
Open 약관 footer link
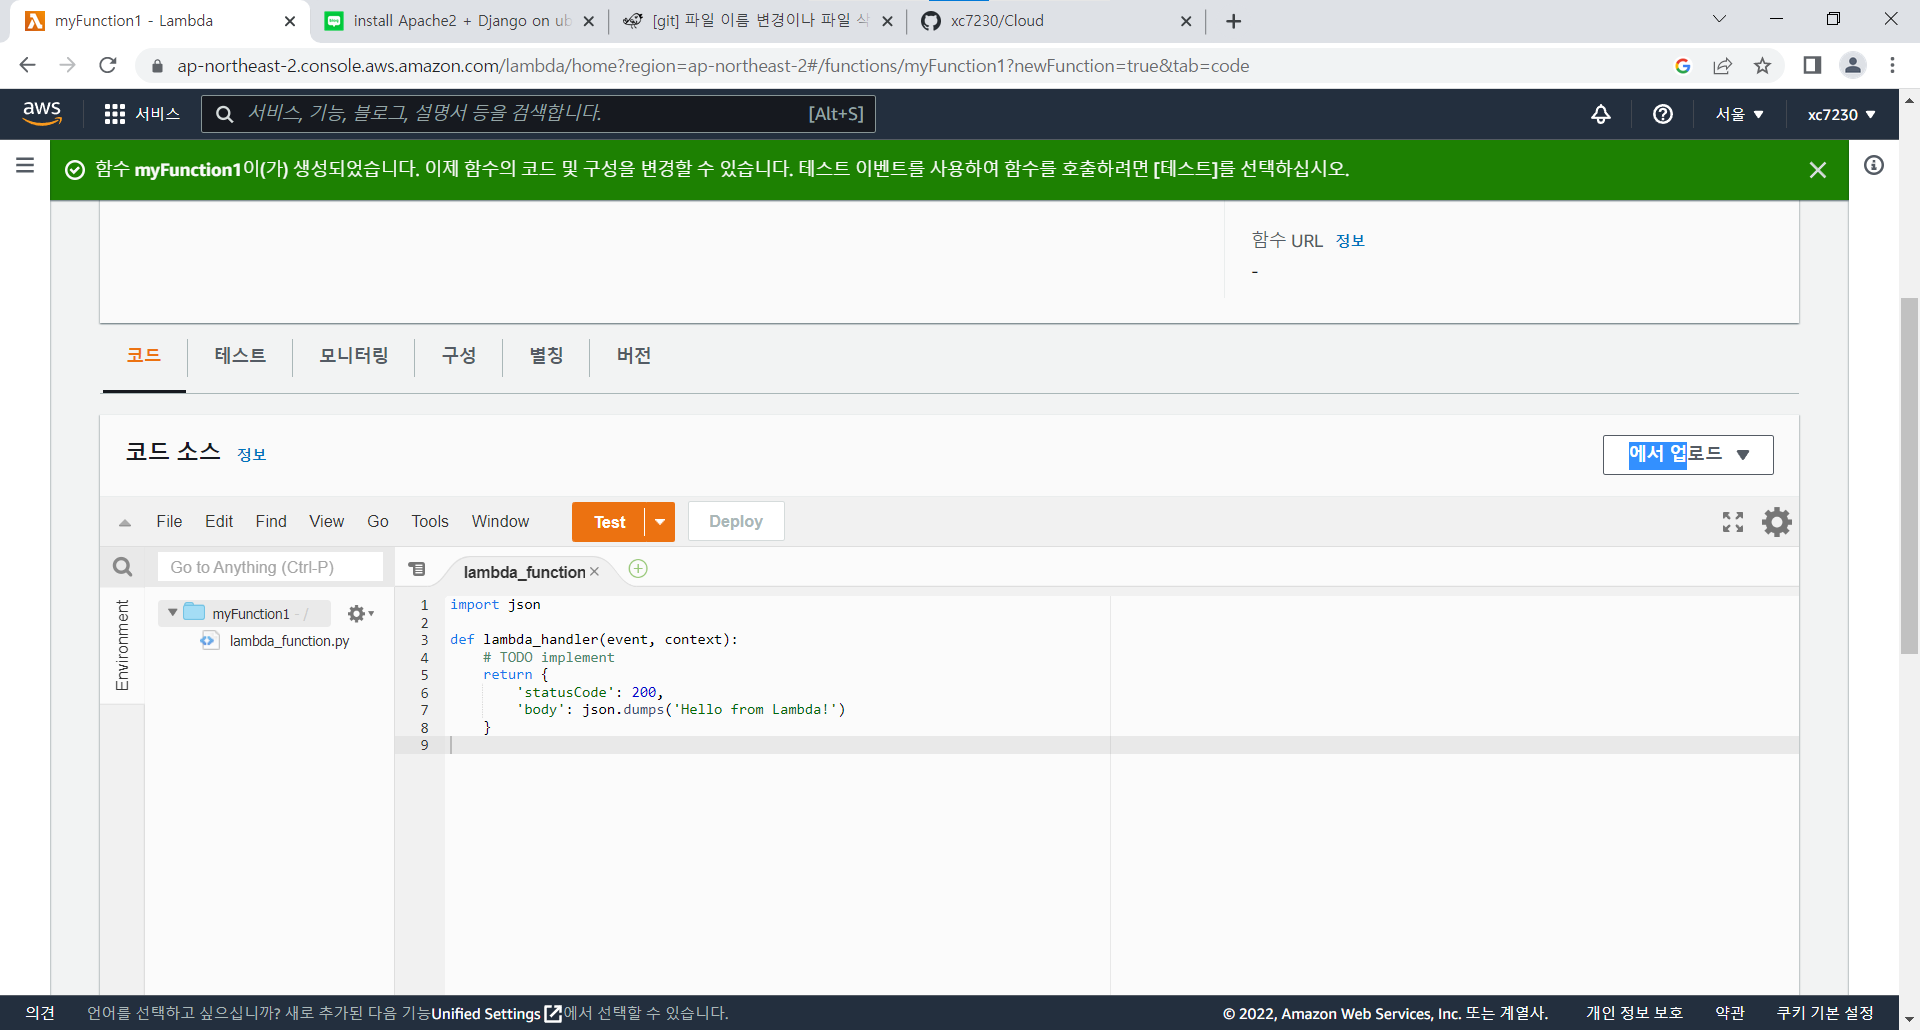(x=1730, y=1014)
